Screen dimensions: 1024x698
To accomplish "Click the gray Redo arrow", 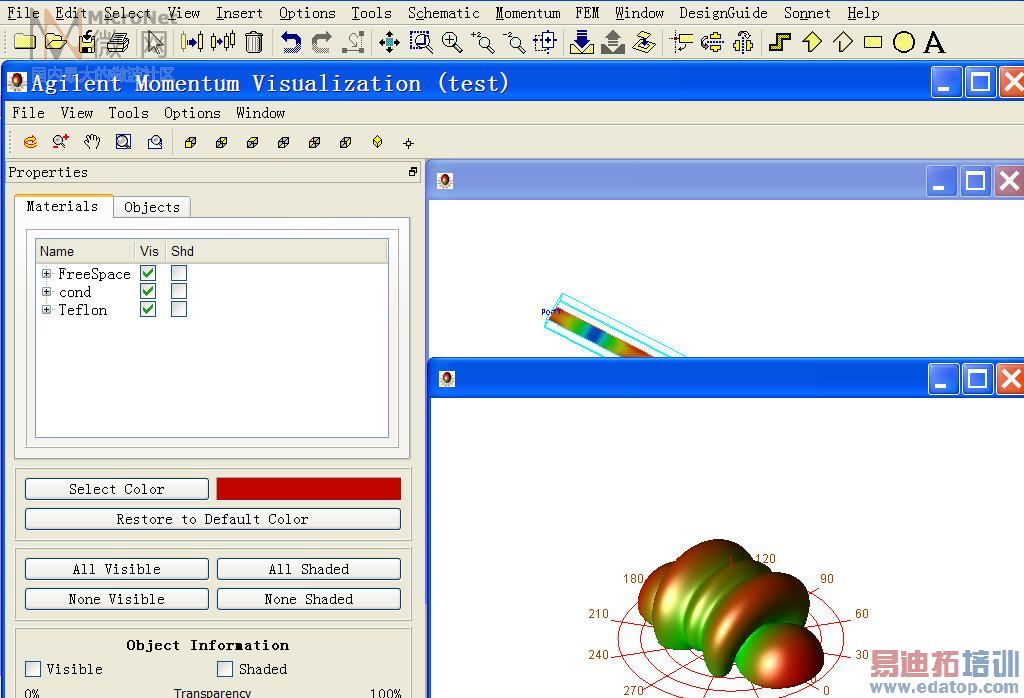I will coord(321,42).
